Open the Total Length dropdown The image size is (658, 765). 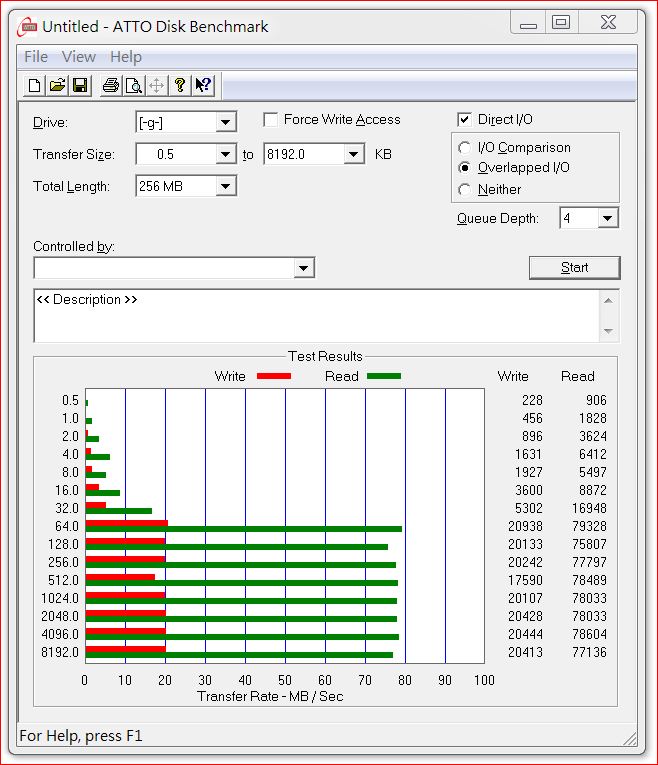point(226,186)
